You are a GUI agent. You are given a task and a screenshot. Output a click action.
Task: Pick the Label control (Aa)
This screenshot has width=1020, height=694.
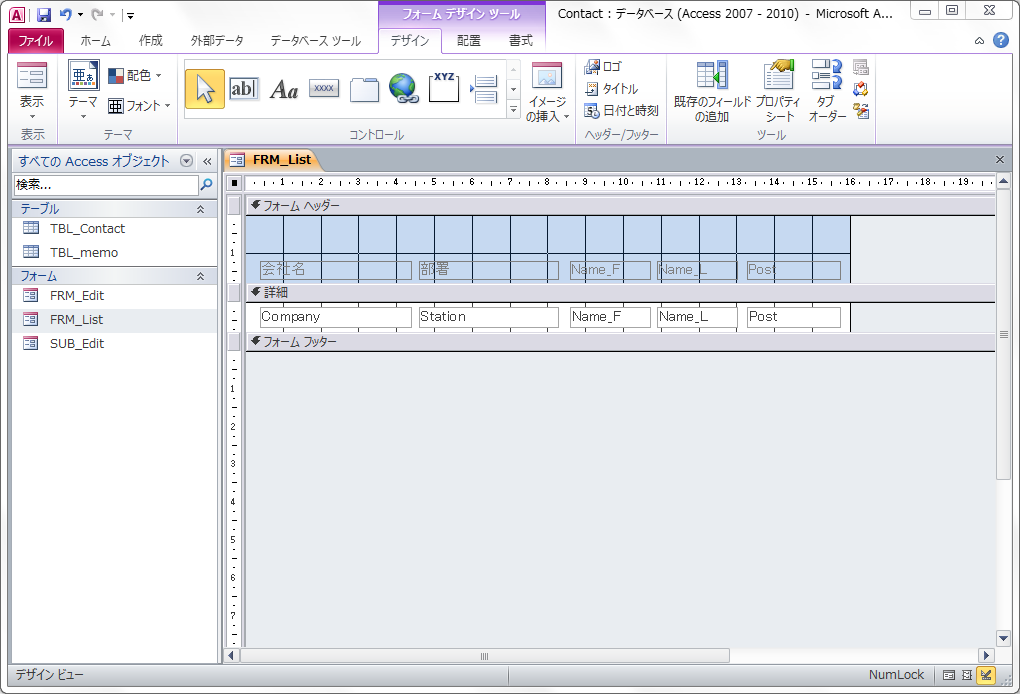pyautogui.click(x=284, y=89)
